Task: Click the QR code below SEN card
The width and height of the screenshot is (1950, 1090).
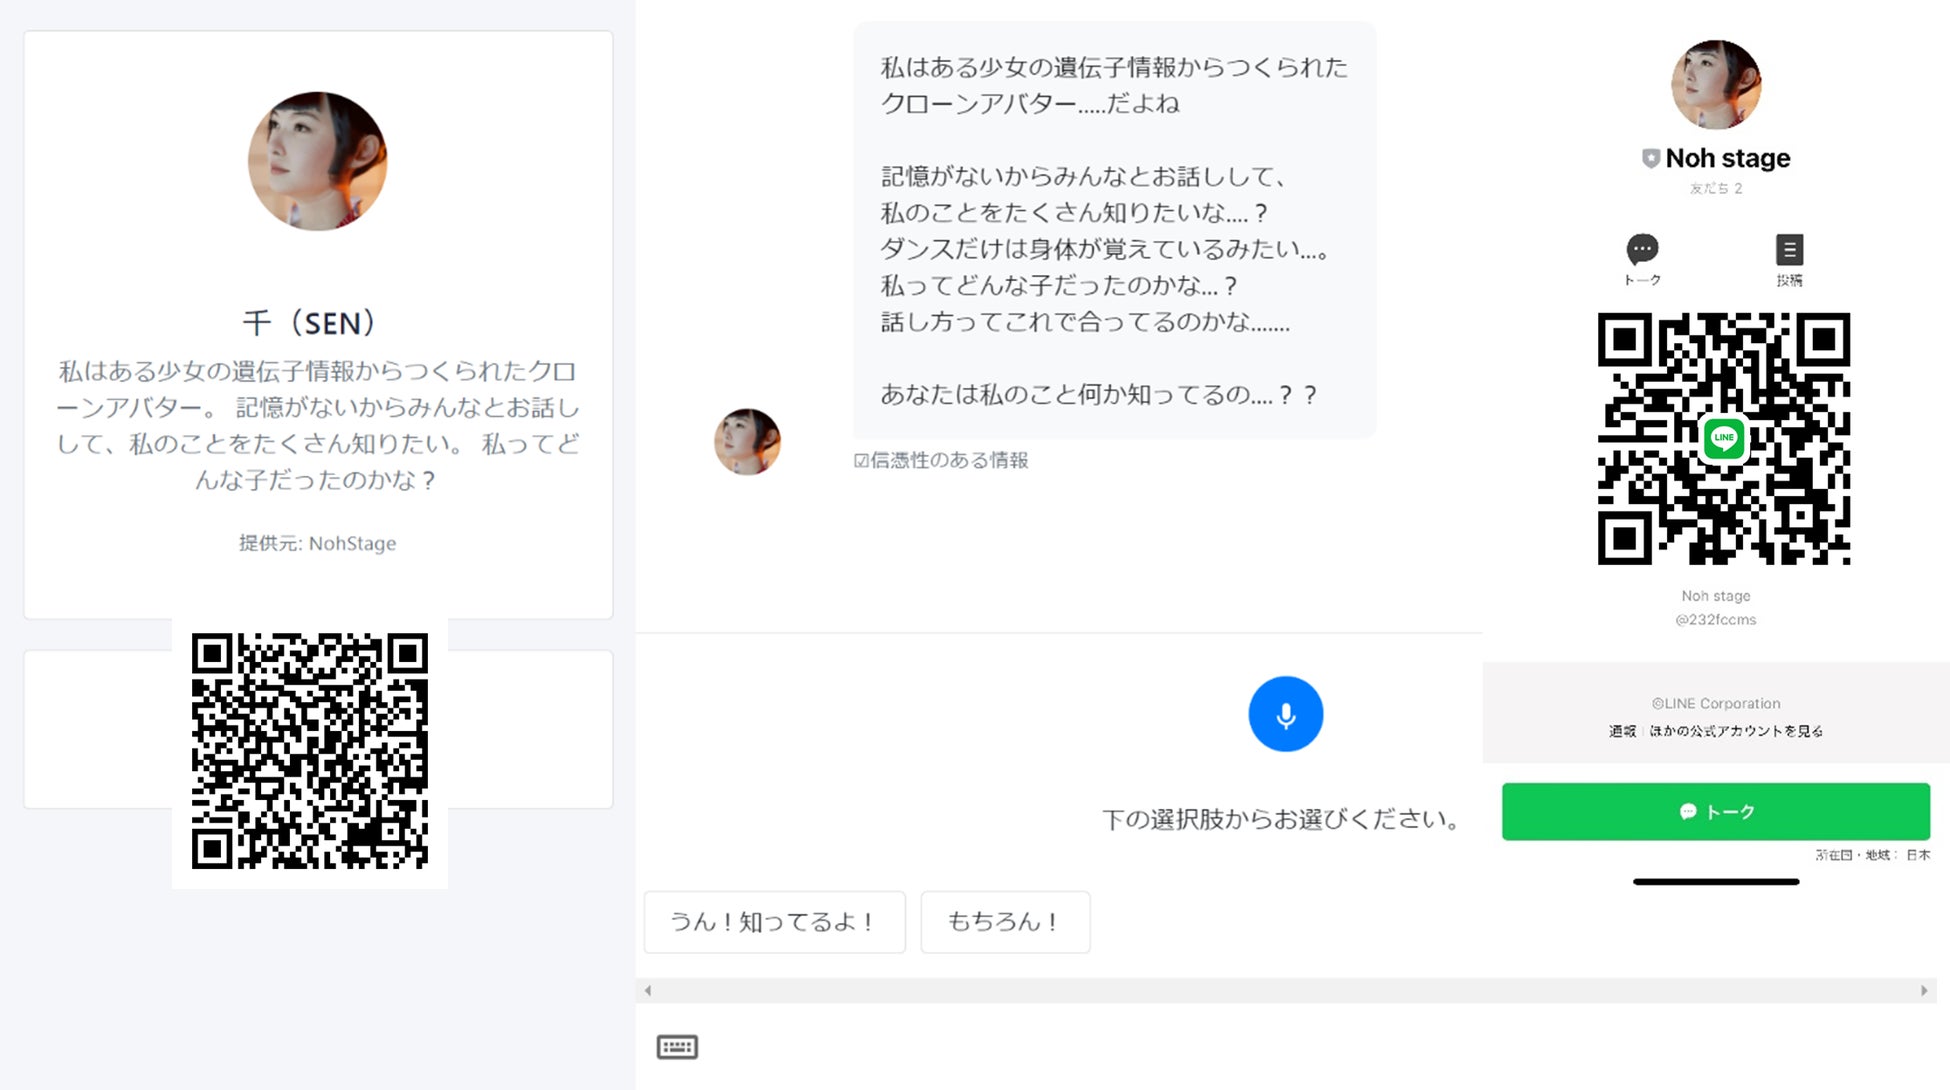Action: pyautogui.click(x=310, y=751)
